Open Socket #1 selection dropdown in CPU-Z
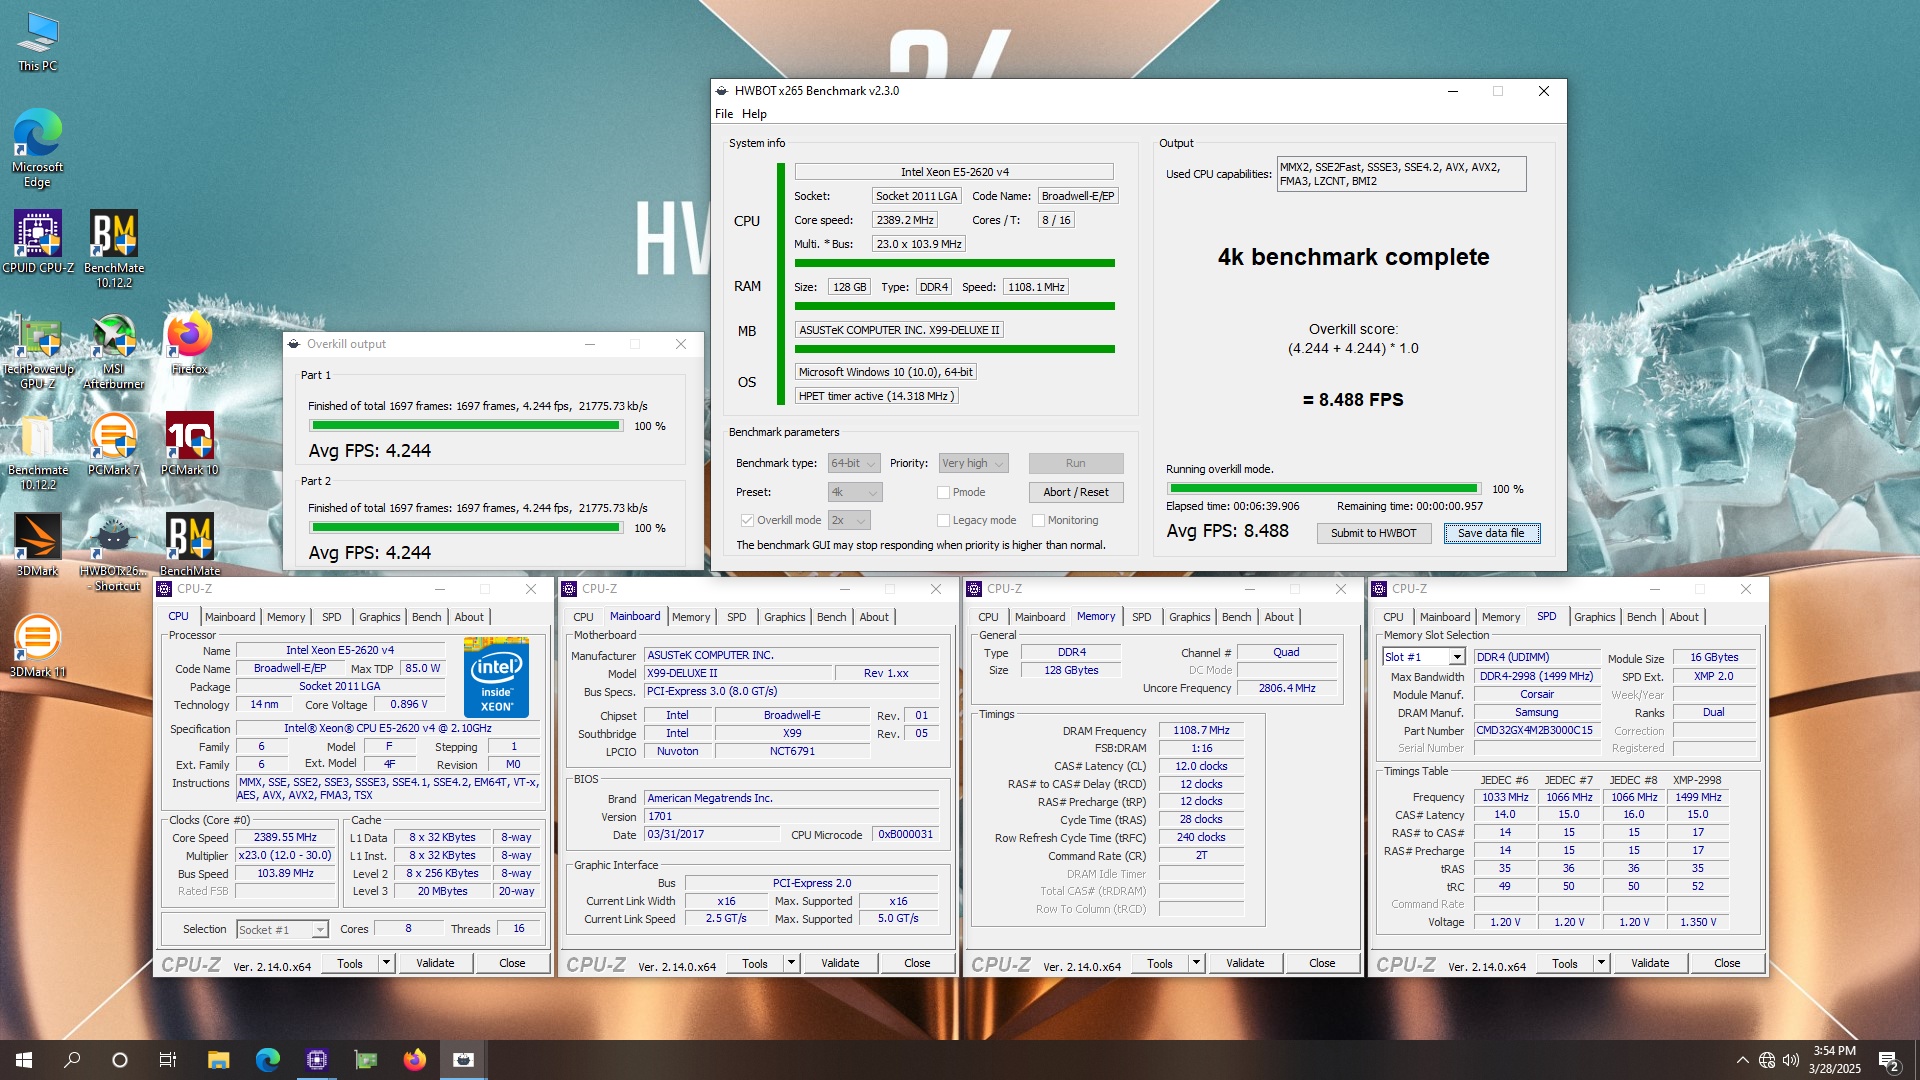 (x=282, y=929)
